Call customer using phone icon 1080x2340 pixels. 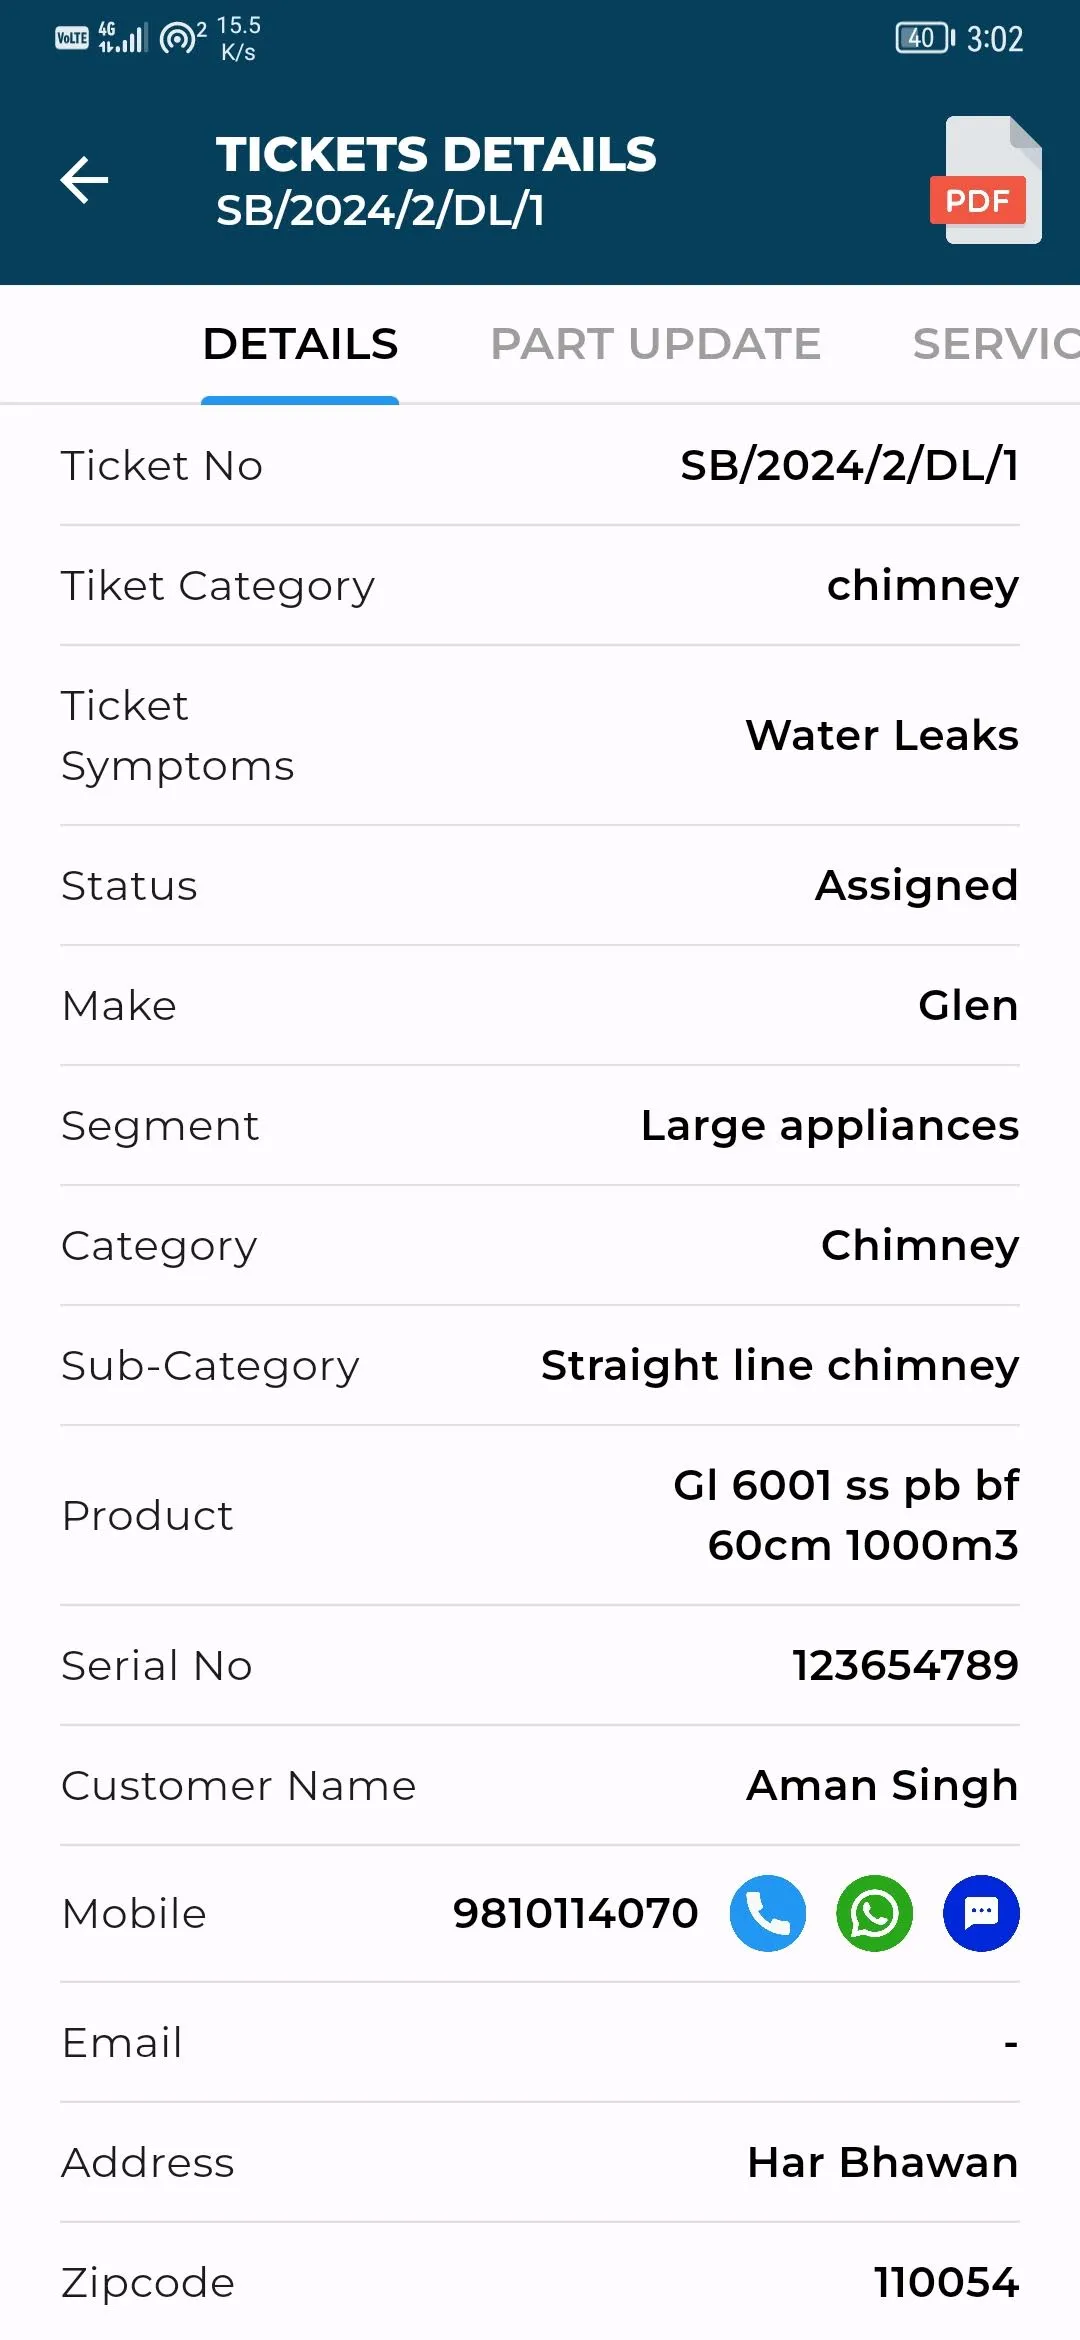point(767,1913)
